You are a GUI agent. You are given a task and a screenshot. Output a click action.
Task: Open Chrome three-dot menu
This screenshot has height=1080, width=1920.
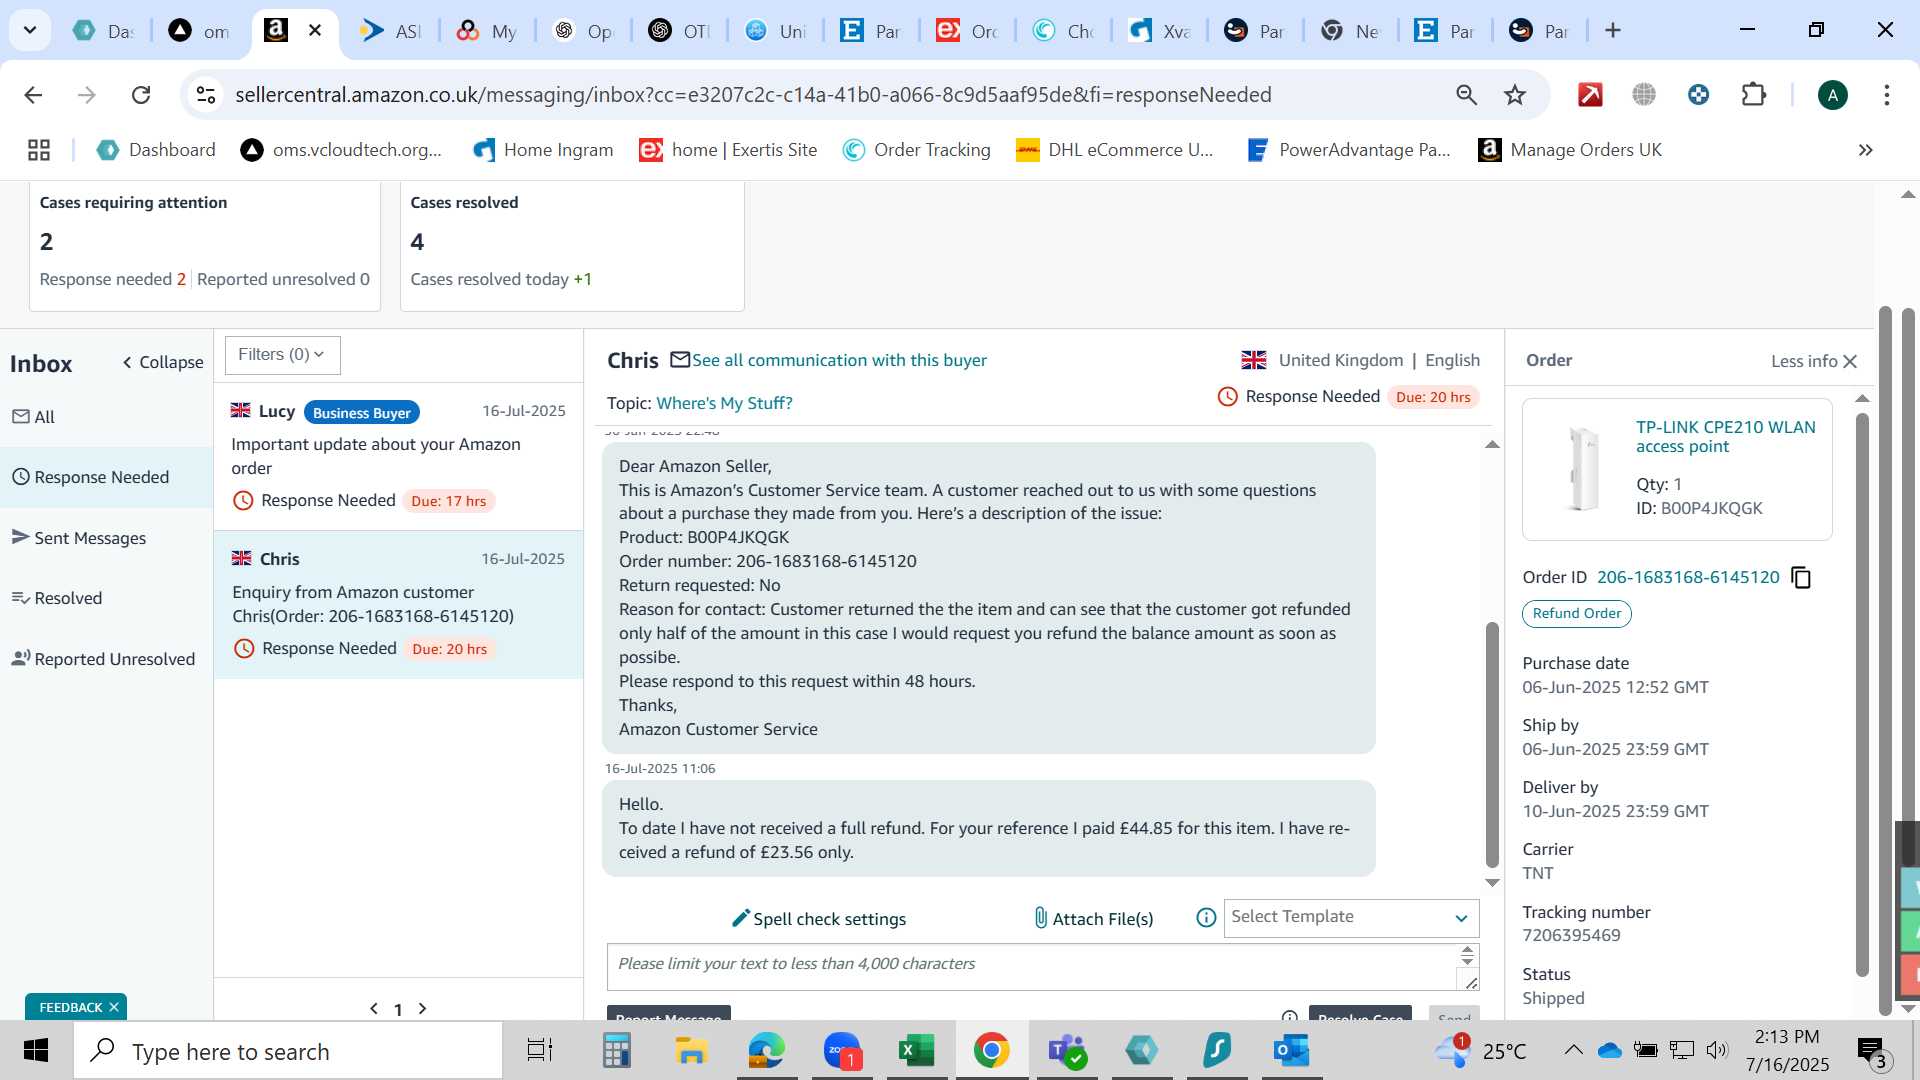(1886, 95)
